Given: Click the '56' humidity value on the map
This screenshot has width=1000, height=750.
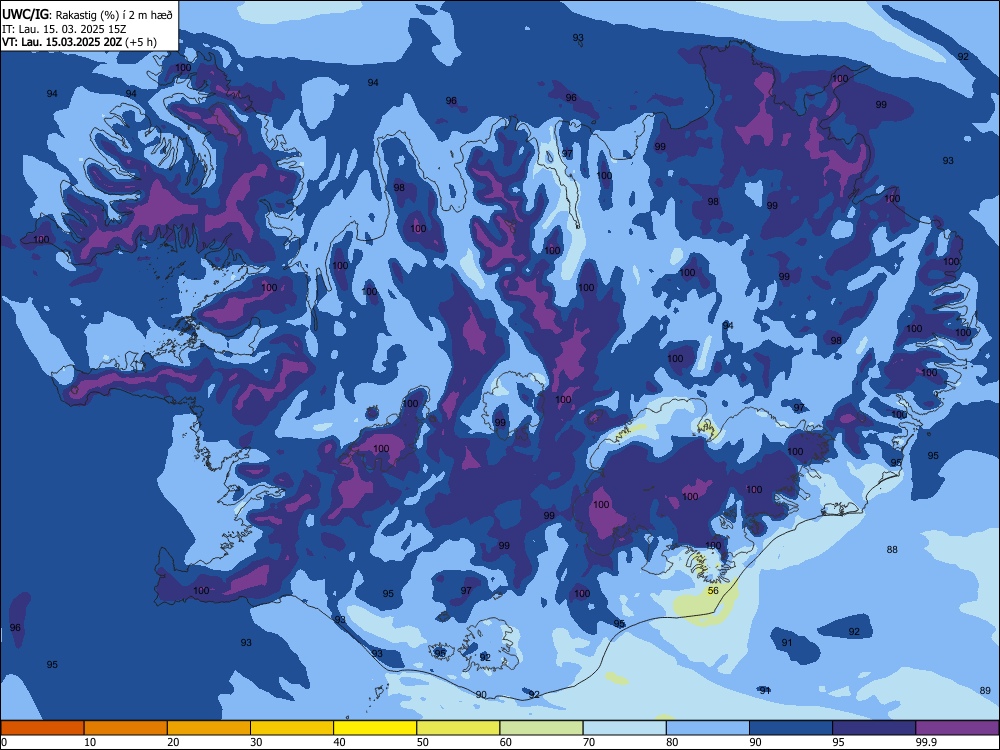Looking at the screenshot, I should (x=713, y=591).
